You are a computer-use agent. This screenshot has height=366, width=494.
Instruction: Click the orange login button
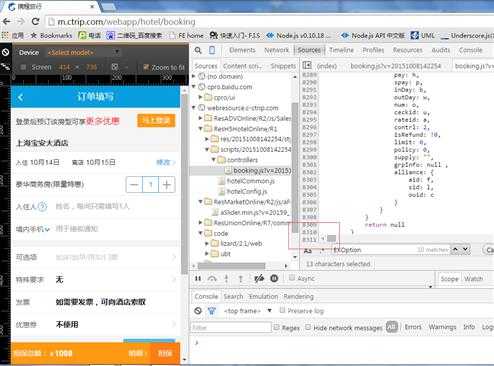point(156,120)
